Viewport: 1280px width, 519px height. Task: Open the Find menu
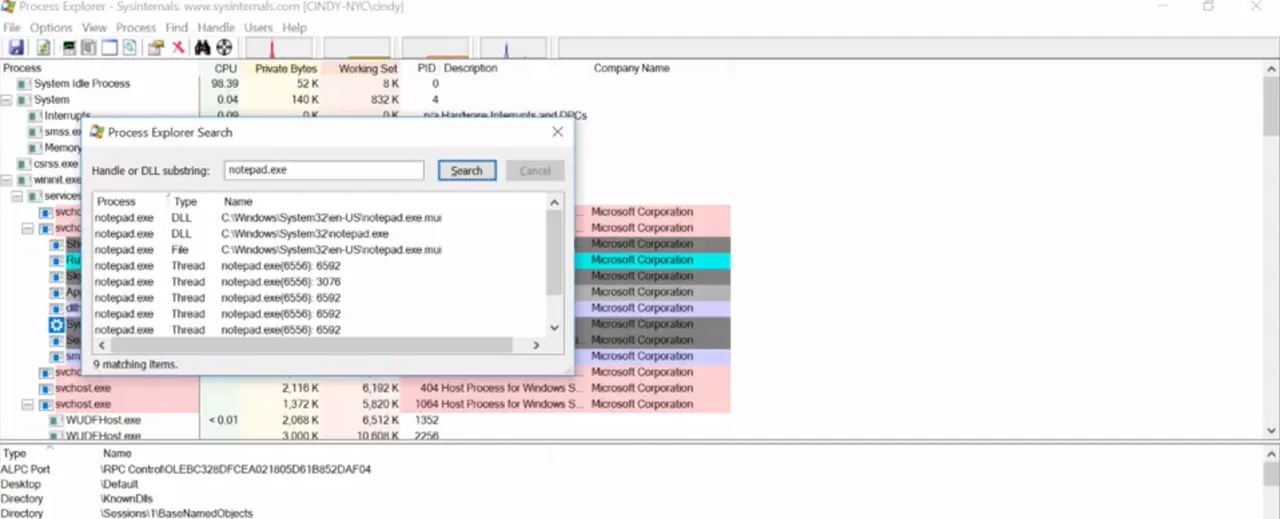click(x=177, y=28)
